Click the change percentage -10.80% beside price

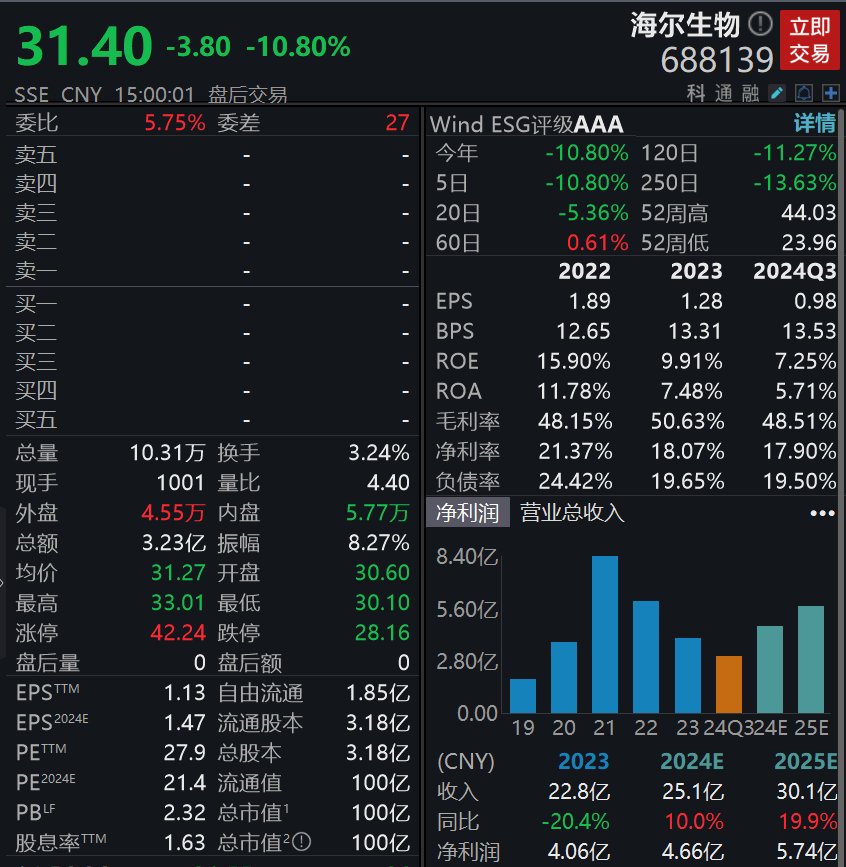tap(298, 47)
